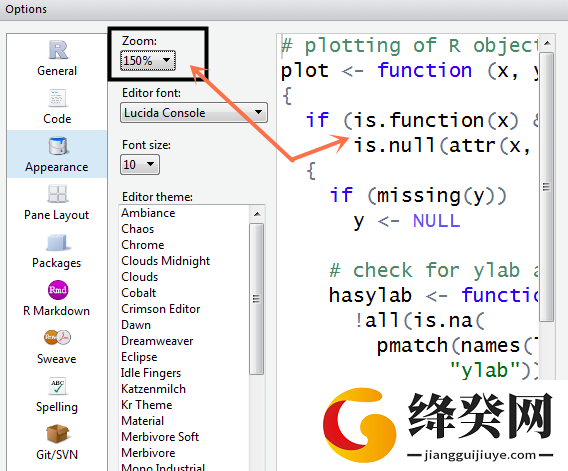Viewport: 568px width, 471px height.
Task: Open the Sweave PDF icon
Action: point(57,337)
